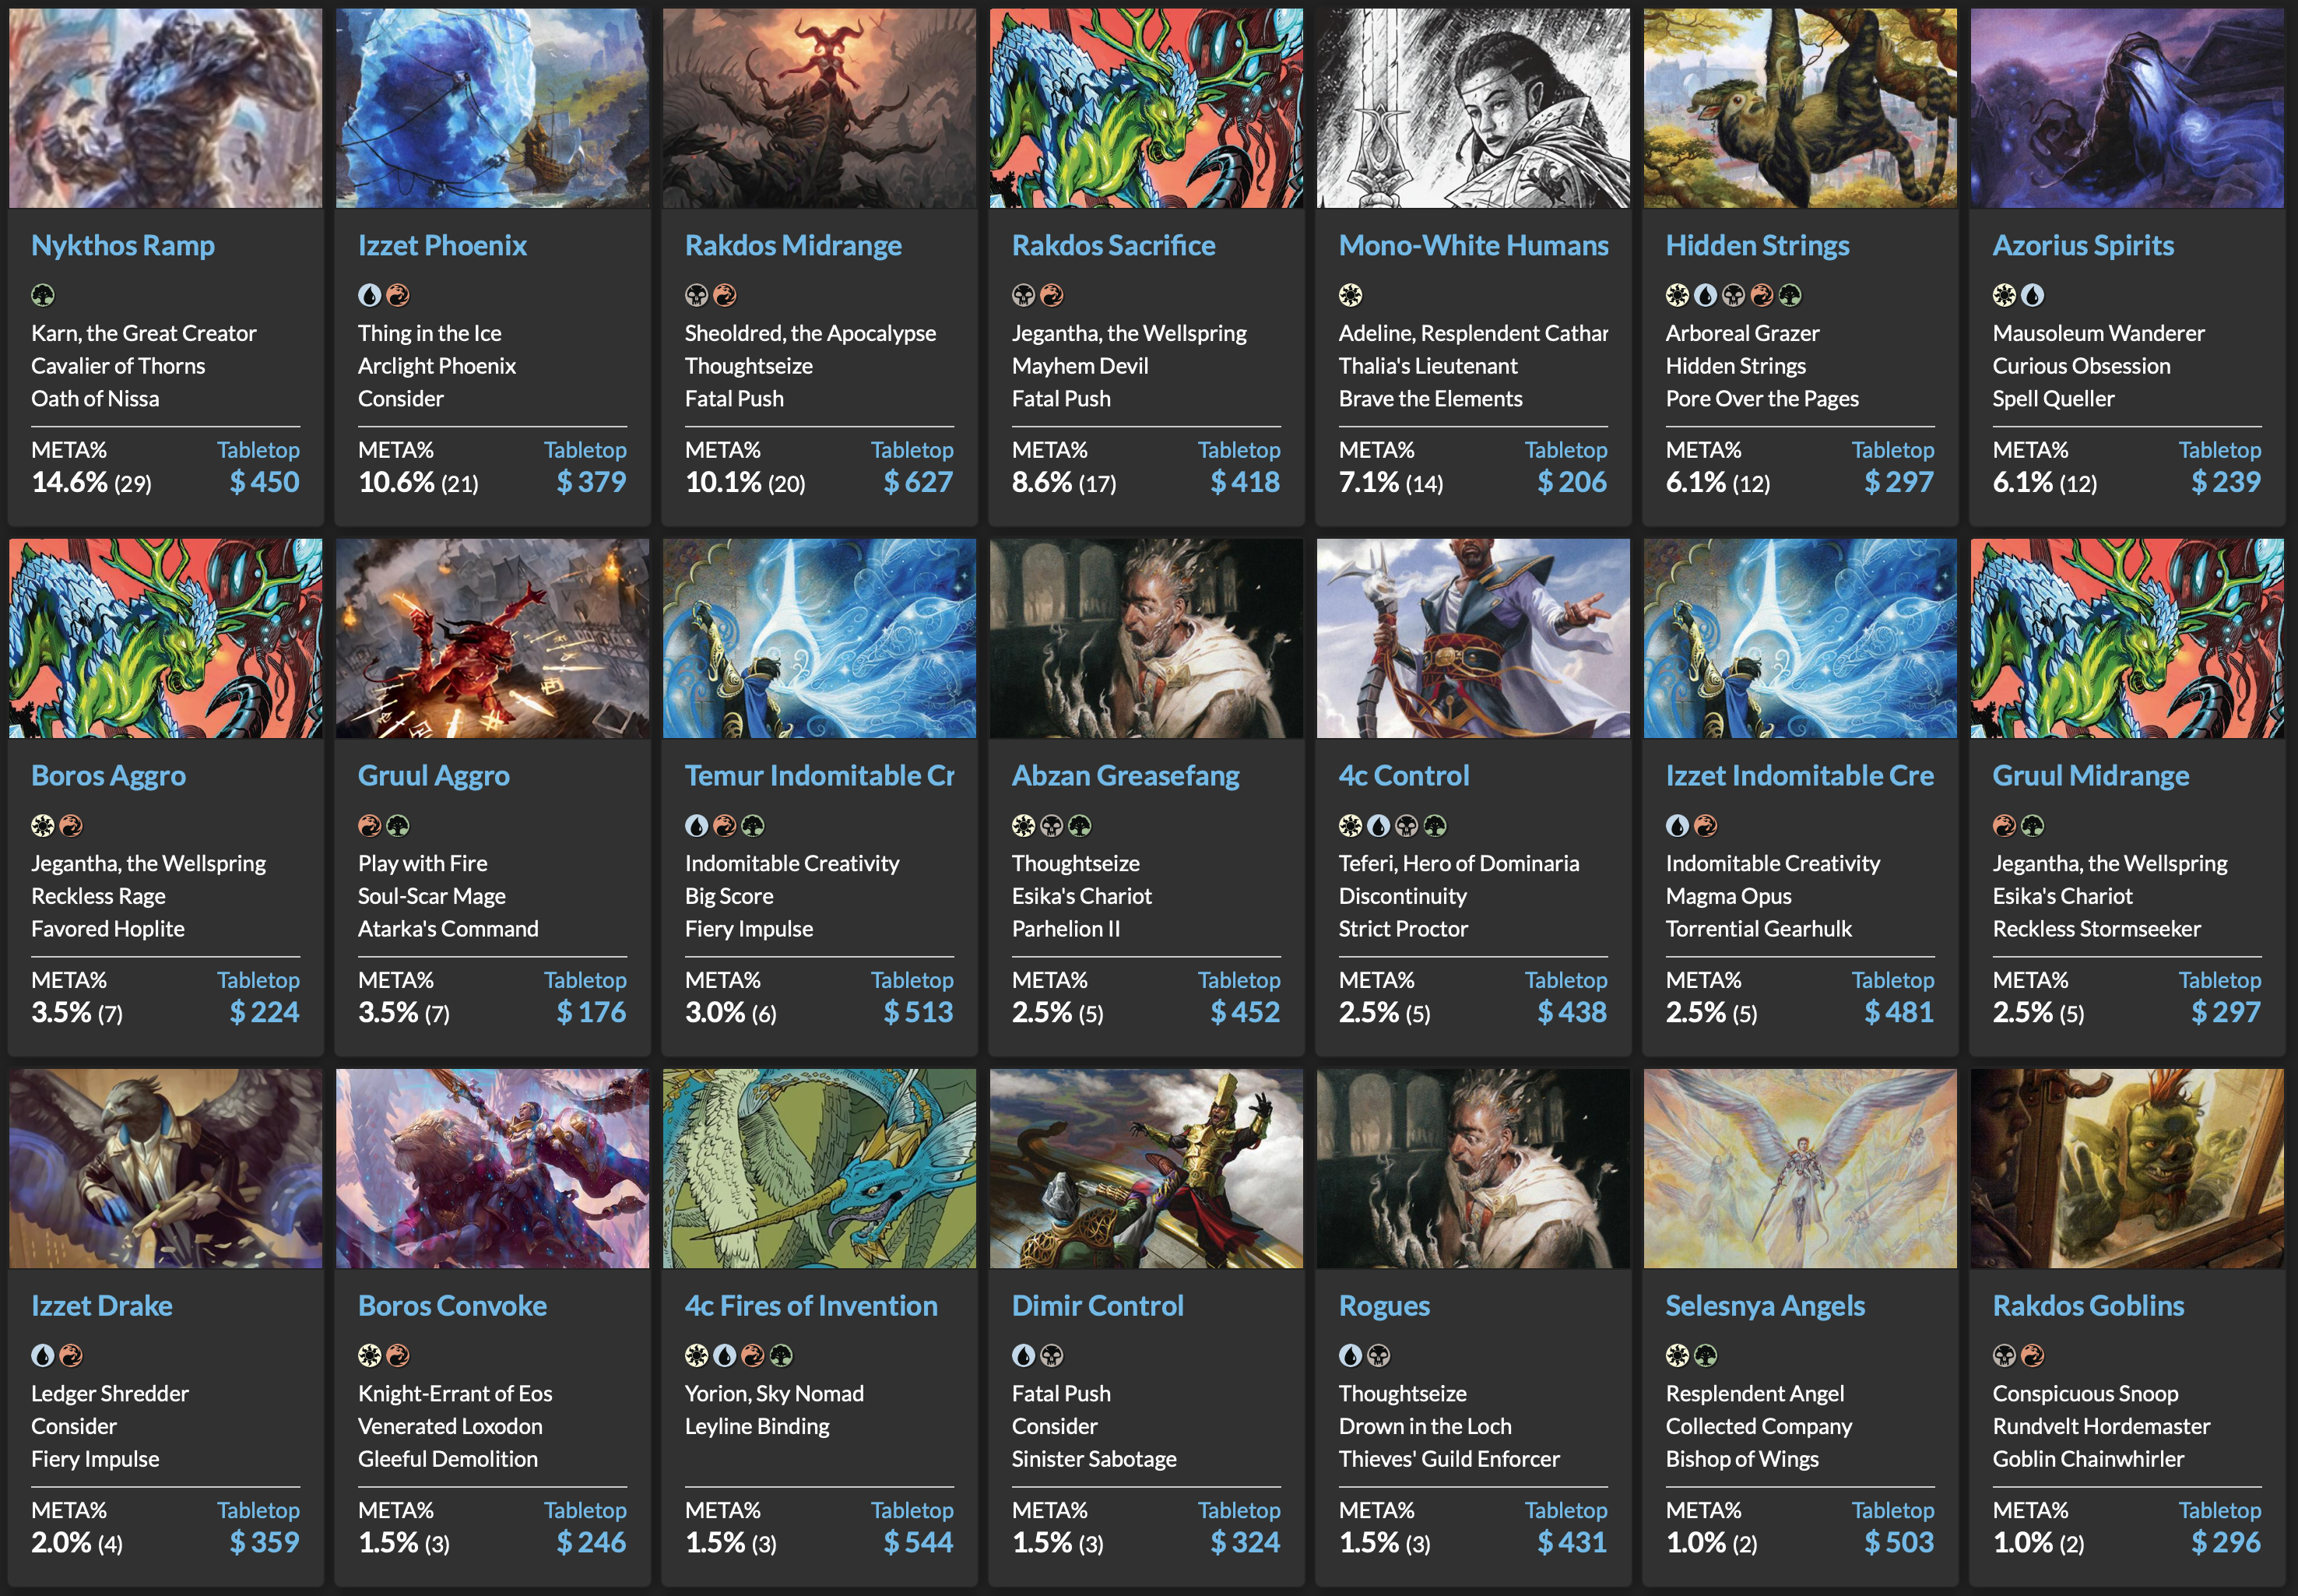The height and width of the screenshot is (1596, 2298).
Task: Click white mana symbol on Azorius Spirits card
Action: click(2004, 295)
